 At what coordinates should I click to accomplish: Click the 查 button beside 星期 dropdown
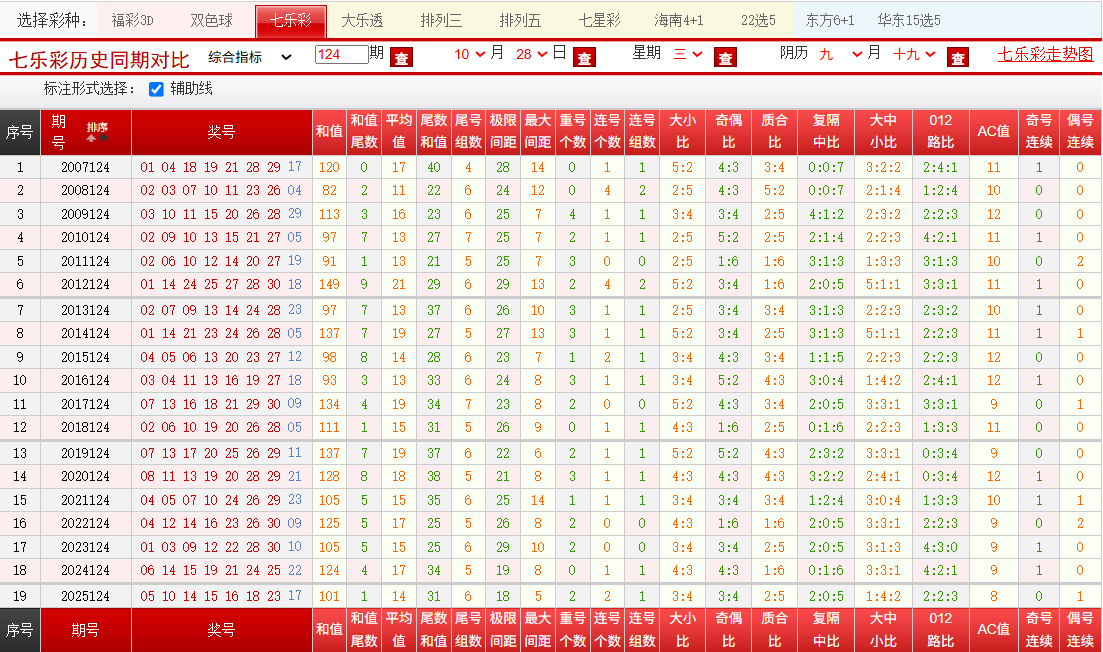coord(725,58)
